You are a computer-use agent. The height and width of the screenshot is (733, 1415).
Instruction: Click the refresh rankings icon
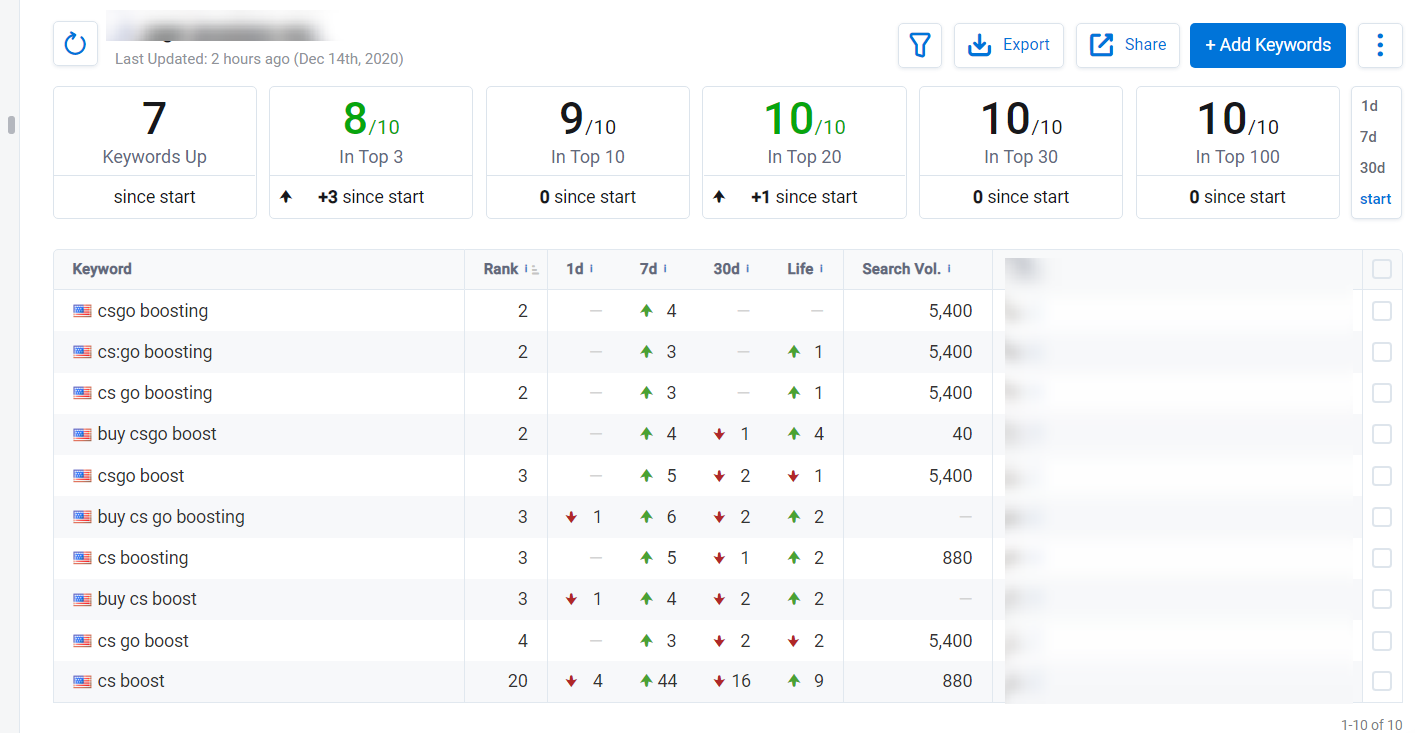coord(75,44)
